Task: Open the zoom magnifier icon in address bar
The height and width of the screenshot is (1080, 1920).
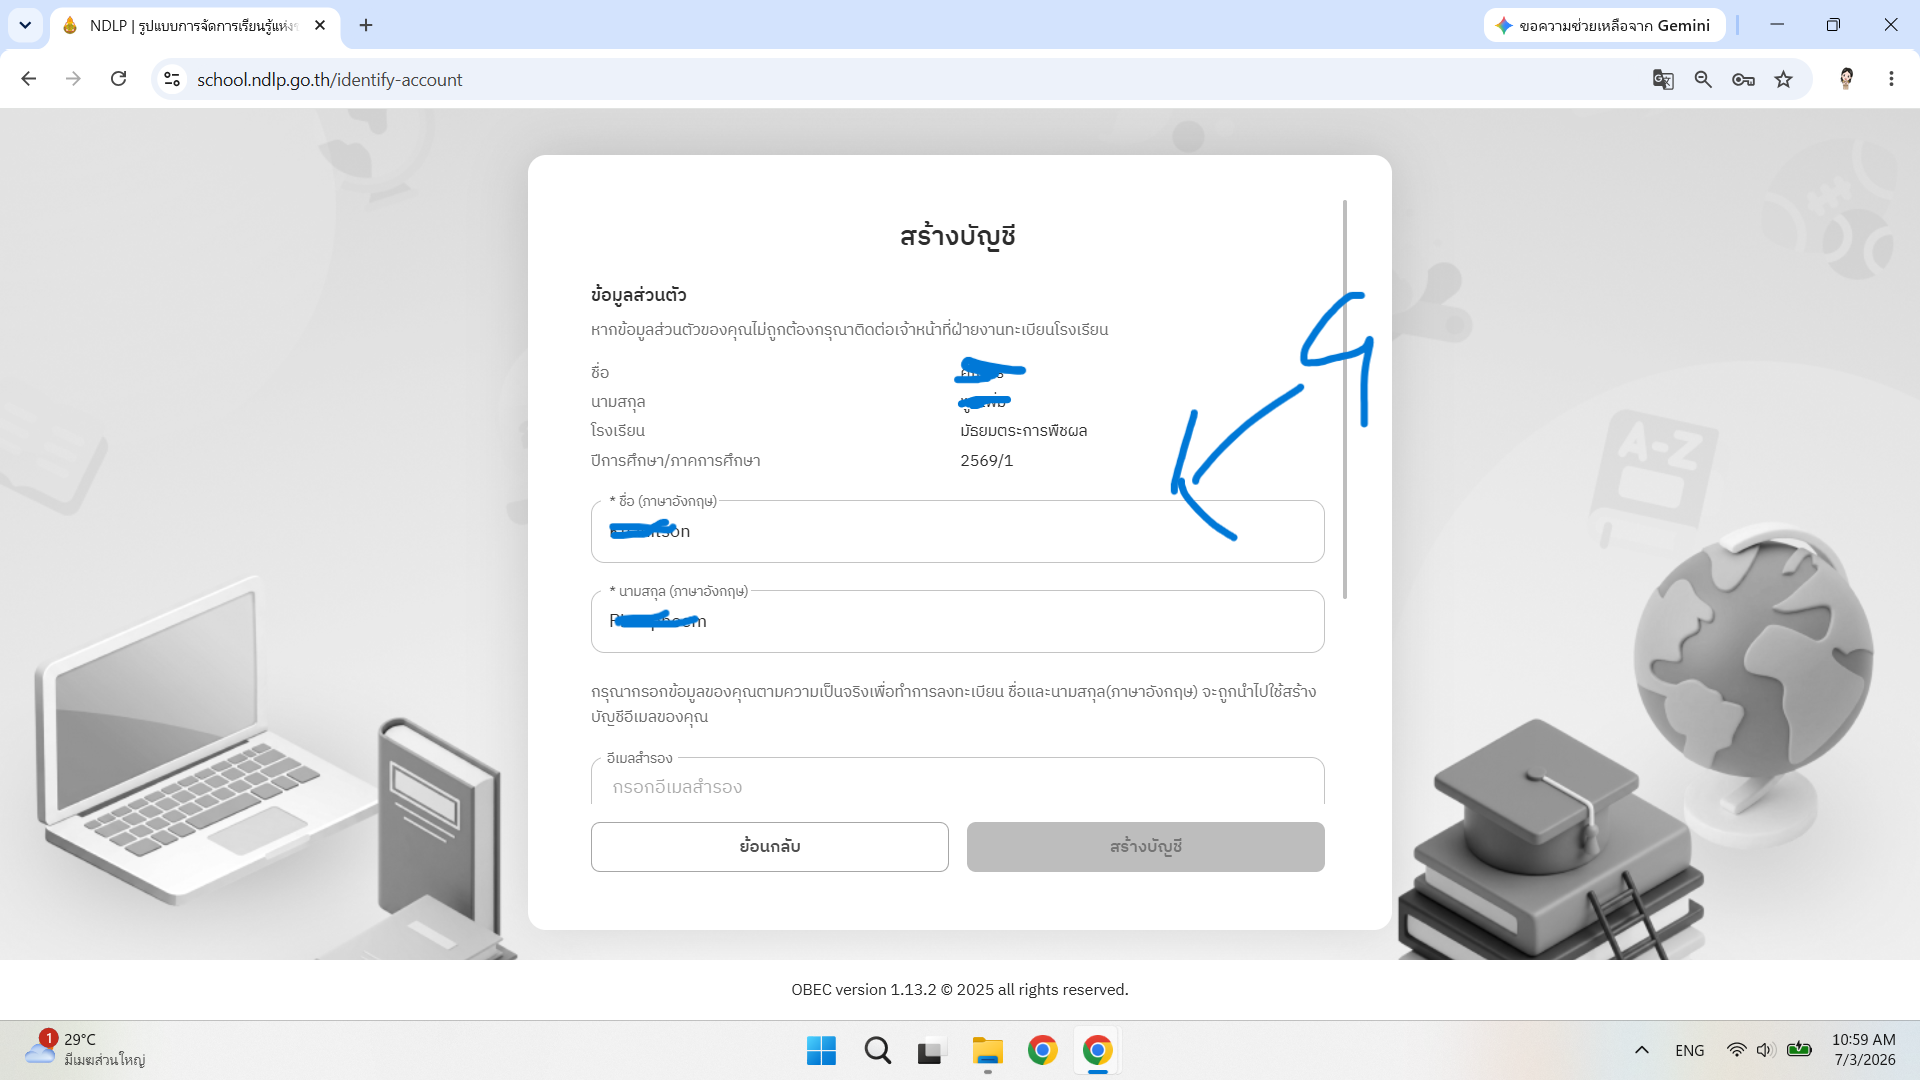Action: (1703, 80)
